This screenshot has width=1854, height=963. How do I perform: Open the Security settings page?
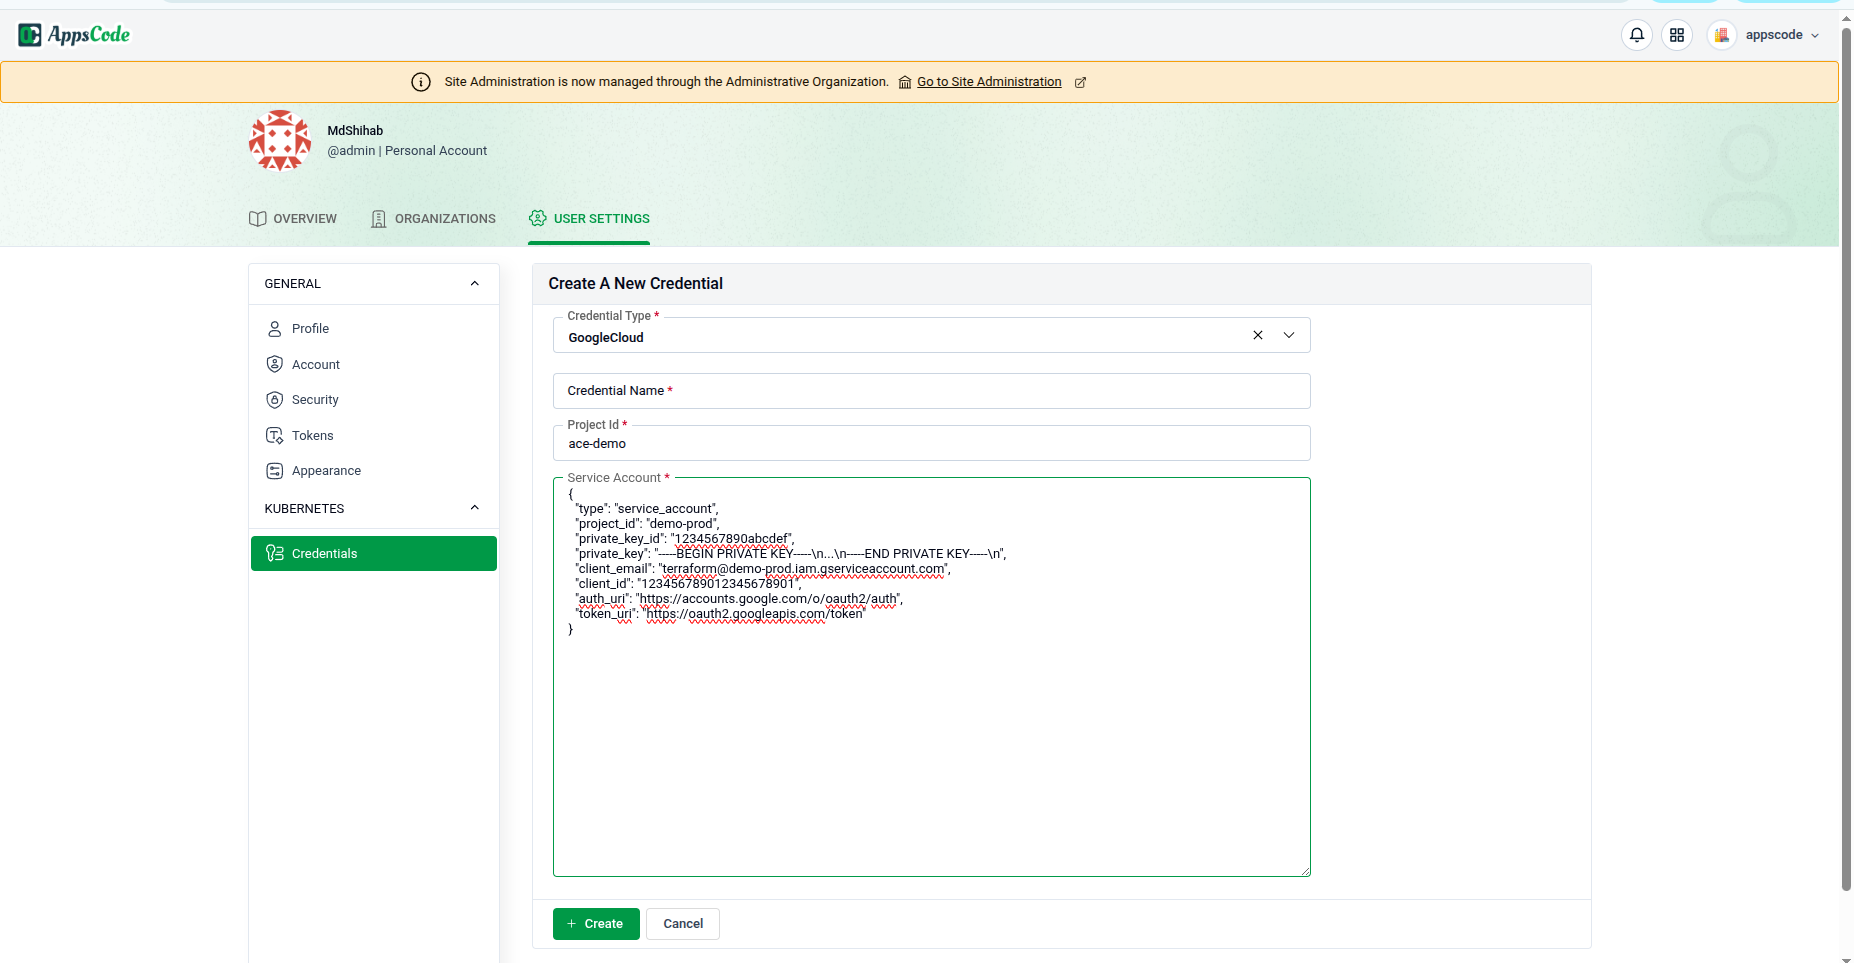[x=374, y=400]
